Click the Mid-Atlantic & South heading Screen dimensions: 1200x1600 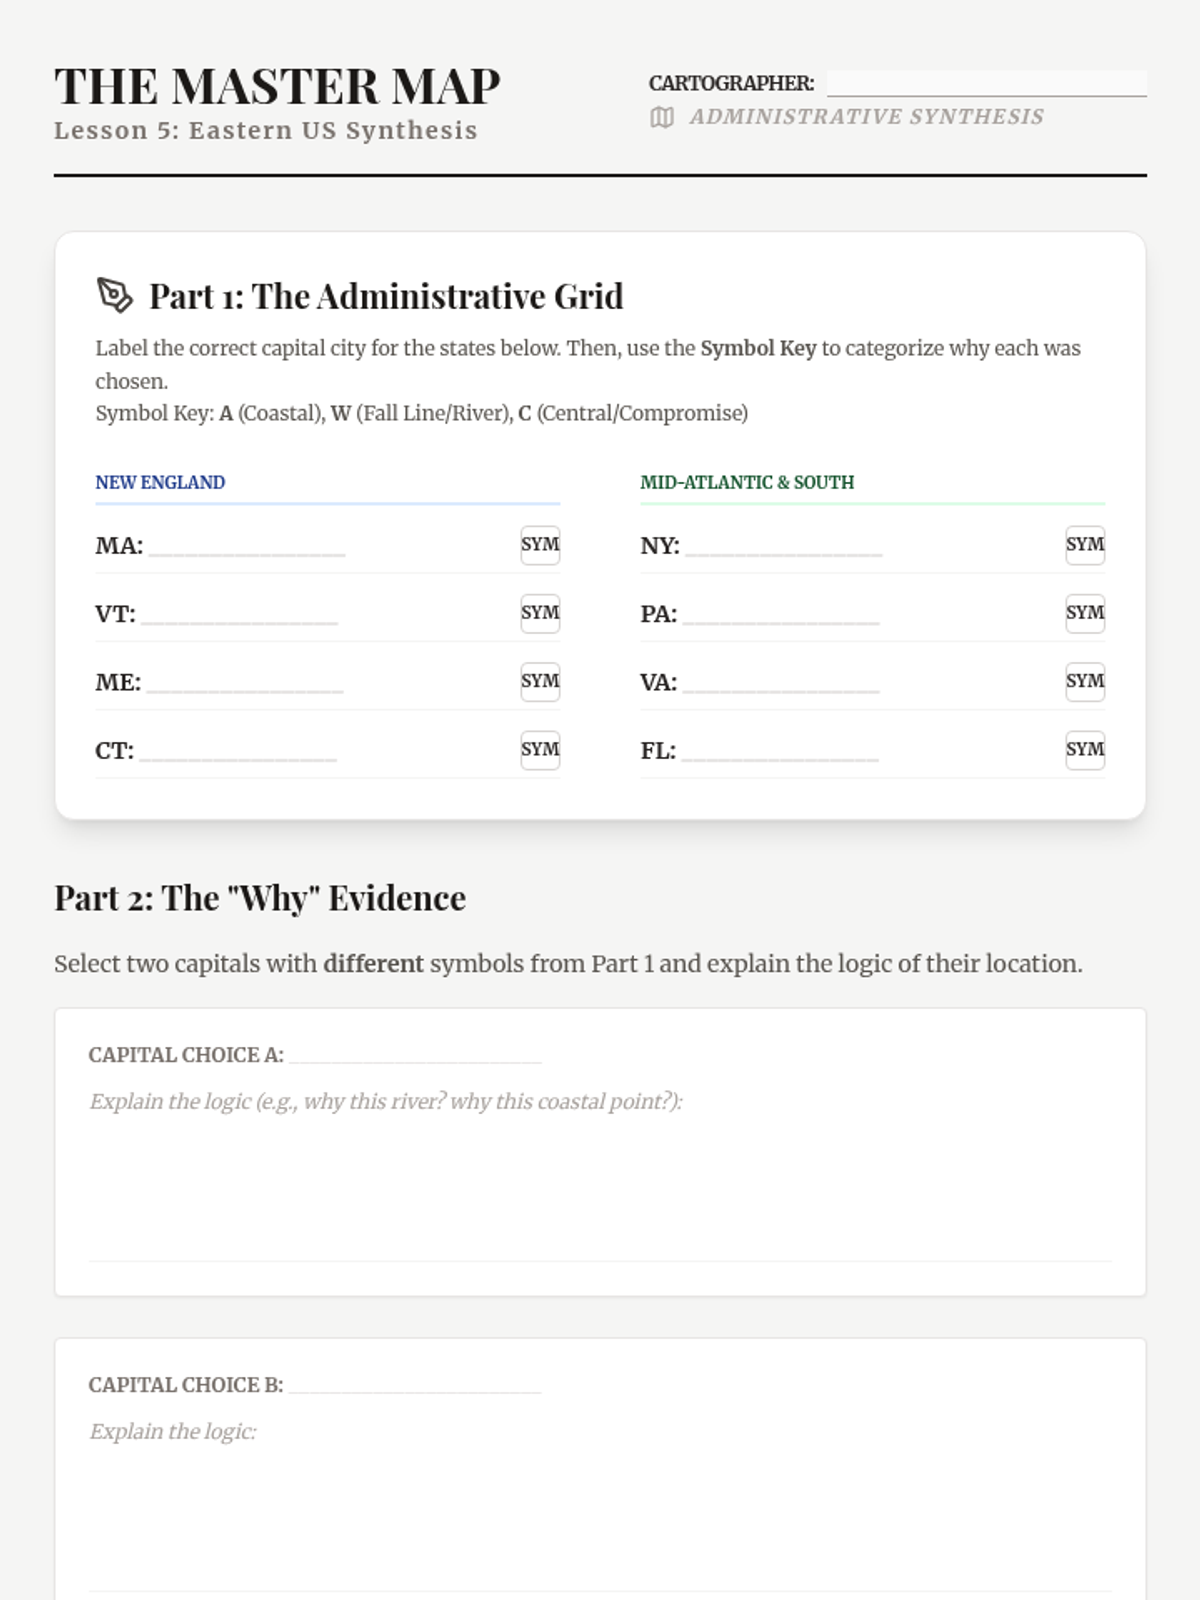point(747,482)
